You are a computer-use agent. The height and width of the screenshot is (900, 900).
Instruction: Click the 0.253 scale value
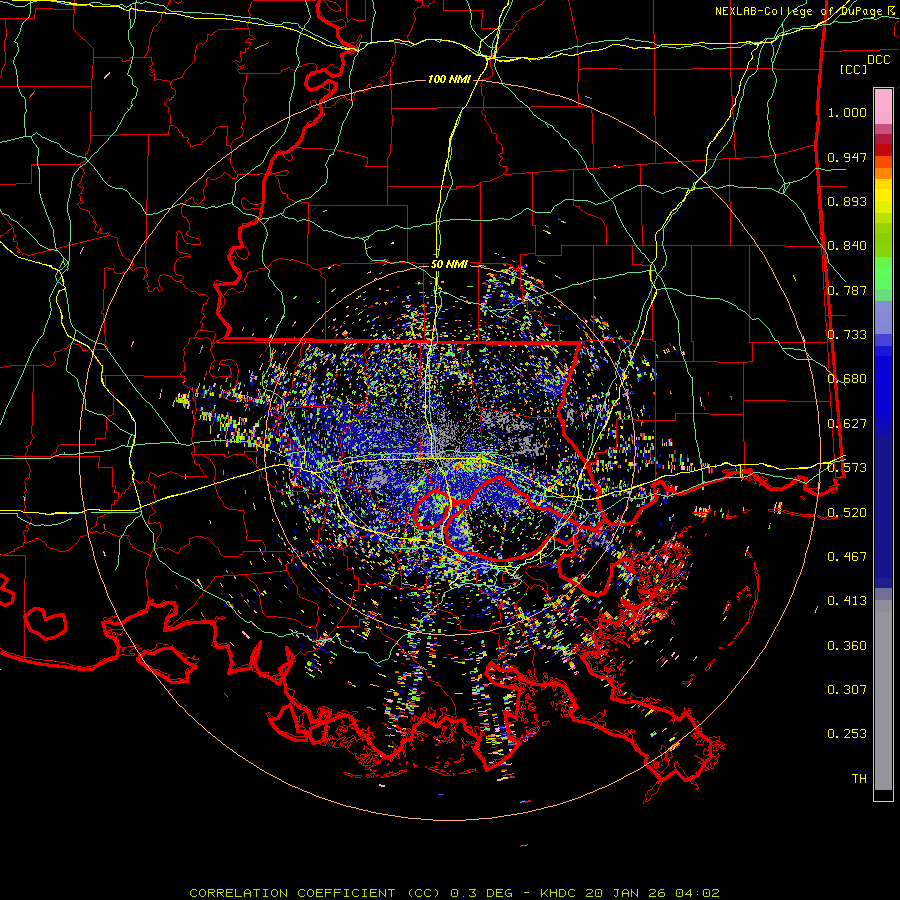(x=847, y=734)
